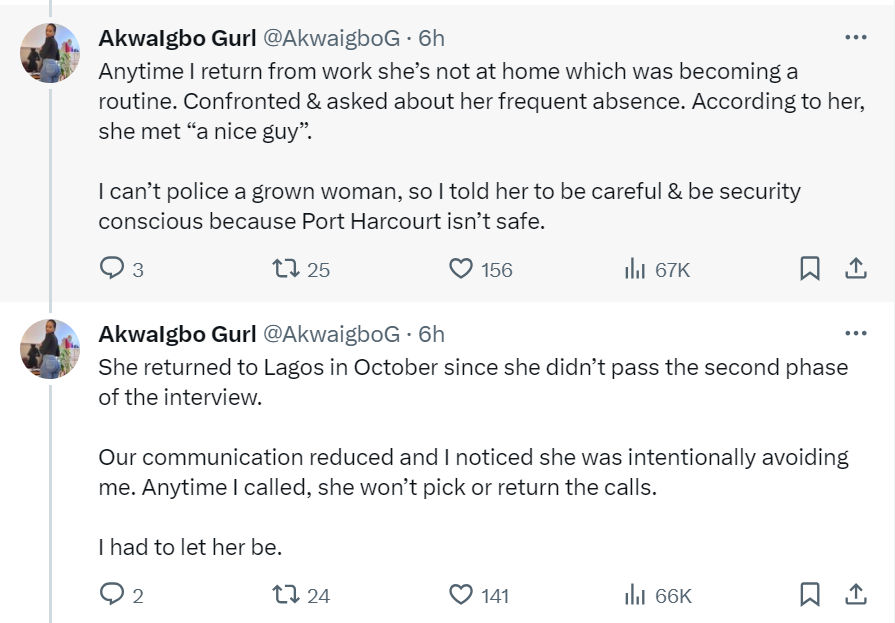This screenshot has width=895, height=623.
Task: Open @AkwaigboG handle on second tweet
Action: pos(331,333)
